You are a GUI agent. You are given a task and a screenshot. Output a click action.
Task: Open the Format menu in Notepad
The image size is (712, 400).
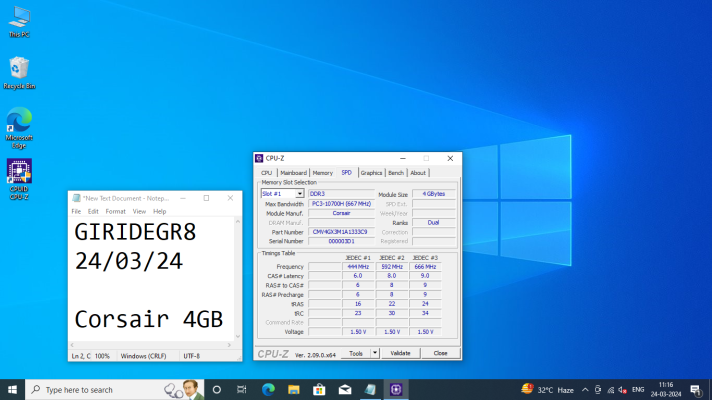click(x=115, y=212)
